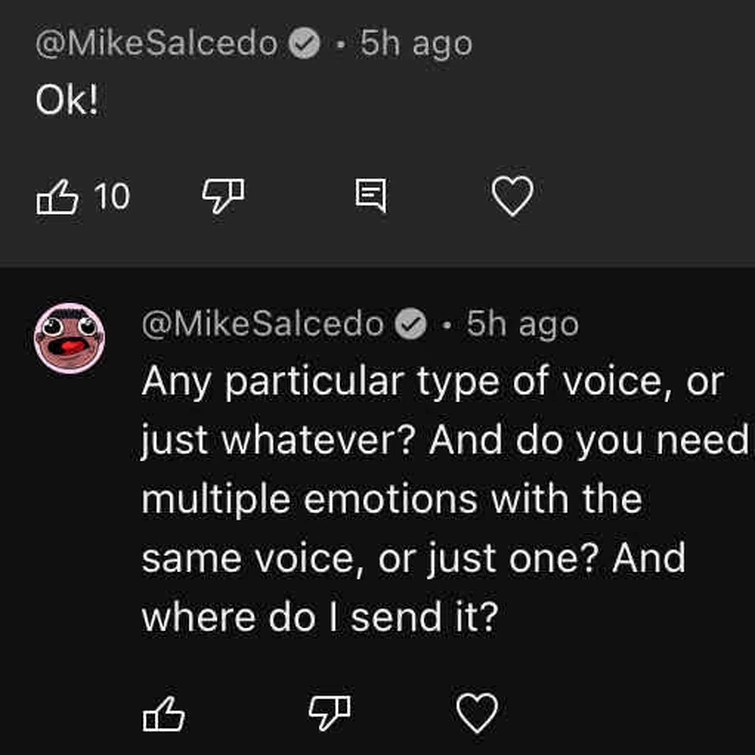Like the "Ok!" comment with thumbs up
755x755 pixels.
point(56,199)
